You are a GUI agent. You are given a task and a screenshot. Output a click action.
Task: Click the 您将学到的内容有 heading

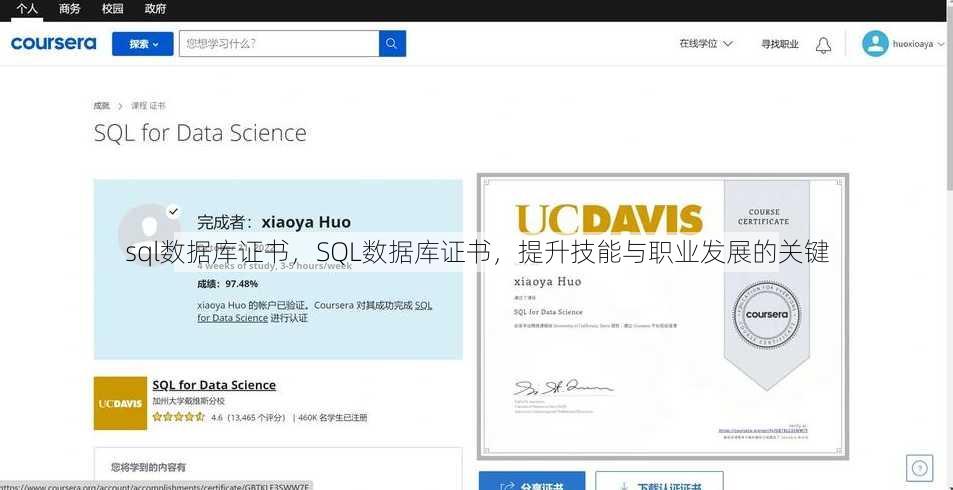point(148,468)
